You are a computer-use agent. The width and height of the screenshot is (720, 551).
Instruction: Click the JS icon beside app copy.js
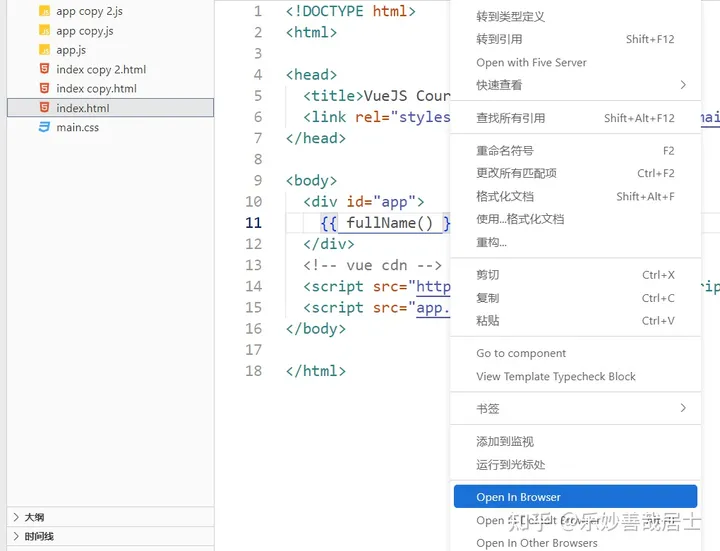45,31
